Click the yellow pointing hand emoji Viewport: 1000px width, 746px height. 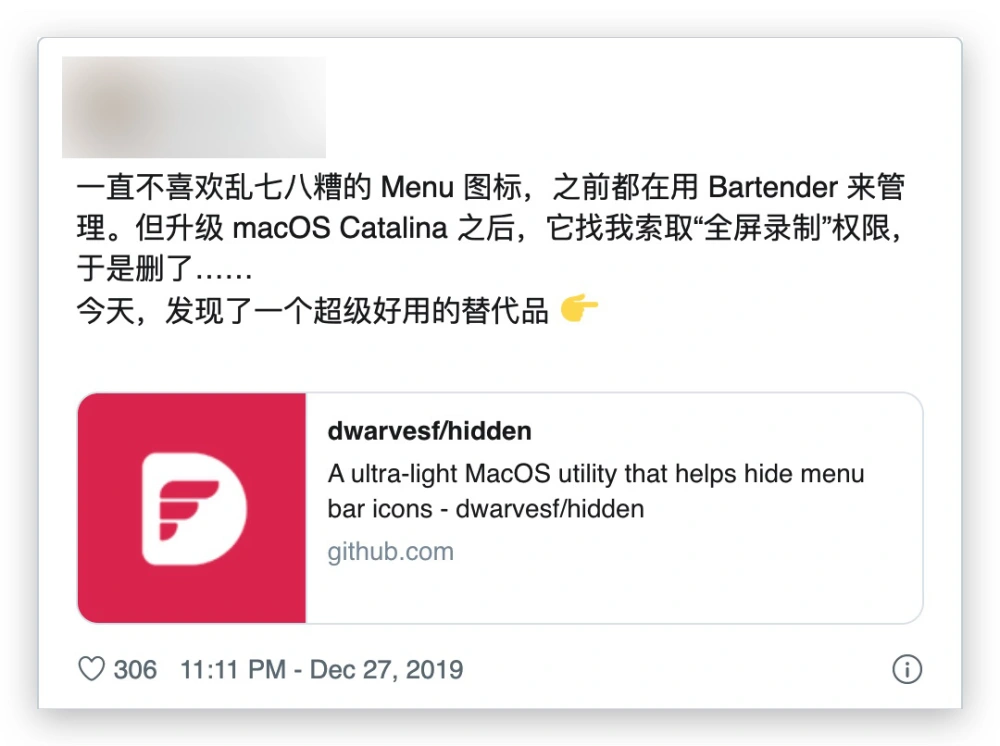tap(579, 309)
